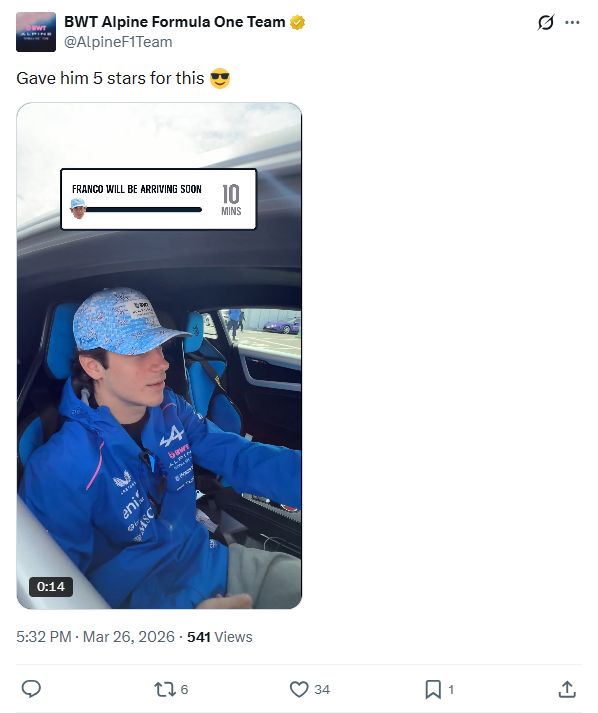This screenshot has height=713, width=598.
Task: Click the 0:14 video duration badge
Action: [51, 587]
